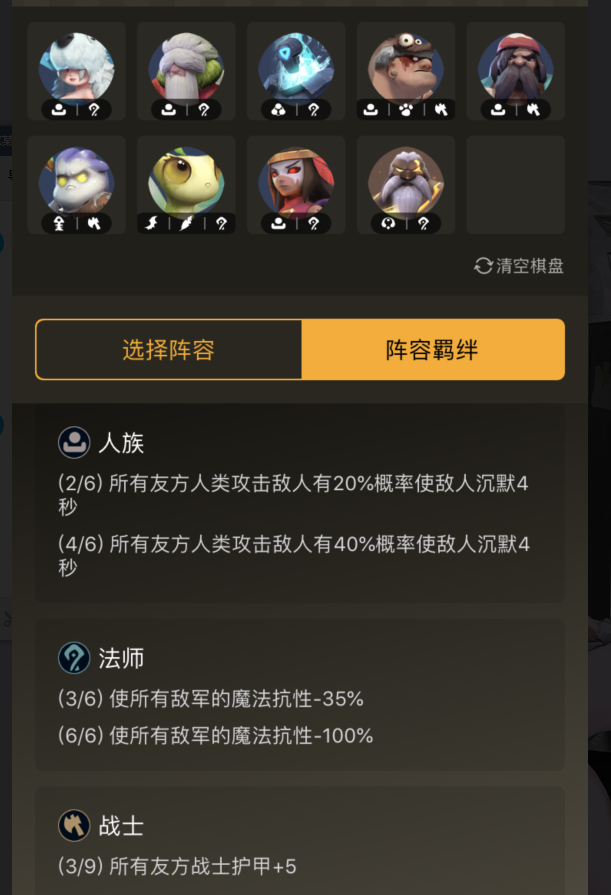Select the white-bearded turban mage portrait

[x=186, y=68]
